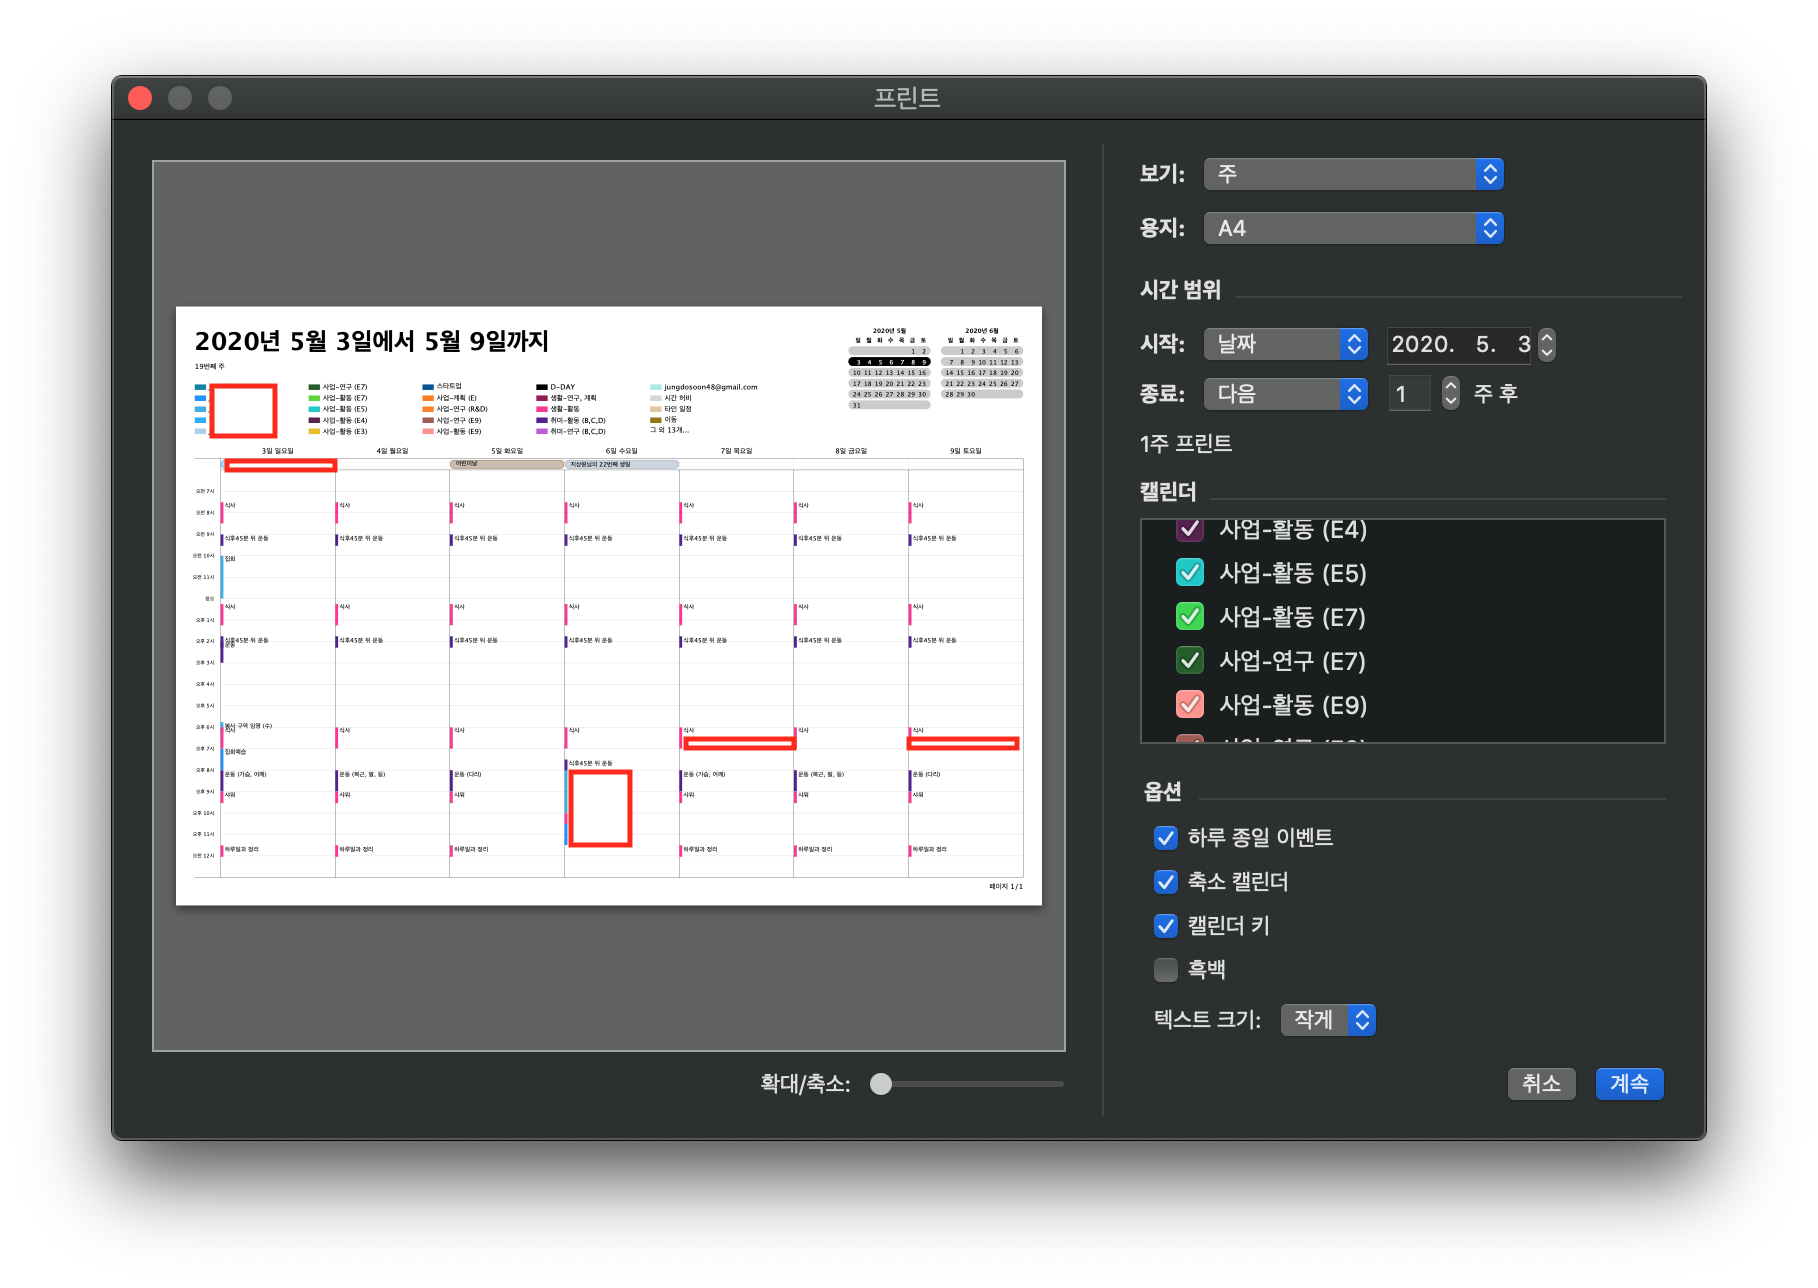Viewport: 1818px width, 1288px height.
Task: Click the 주 후 label beside the week stepper
Action: [1495, 394]
